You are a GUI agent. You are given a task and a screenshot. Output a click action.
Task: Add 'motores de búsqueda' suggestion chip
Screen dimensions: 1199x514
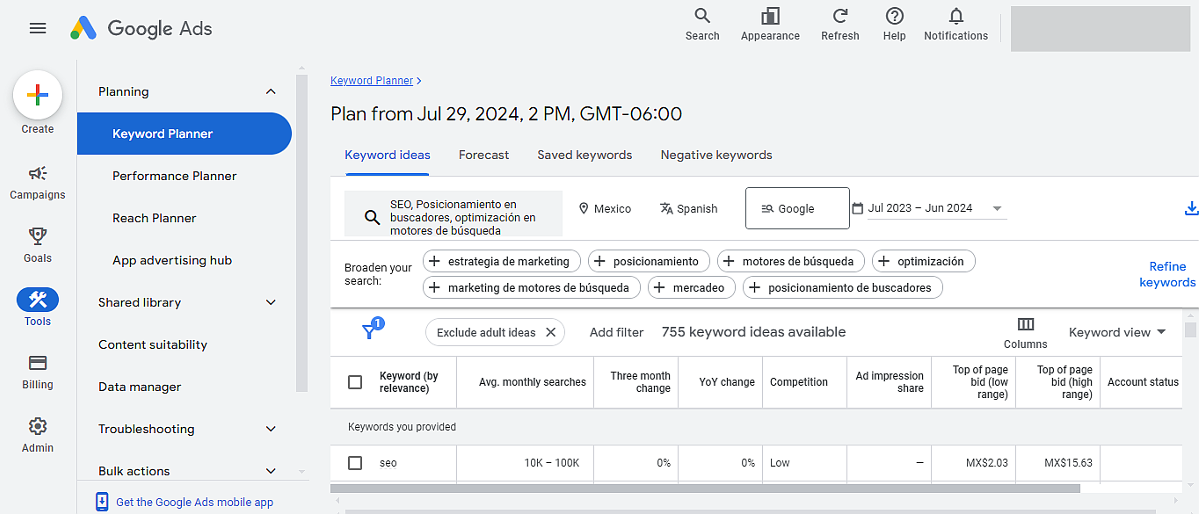point(791,262)
